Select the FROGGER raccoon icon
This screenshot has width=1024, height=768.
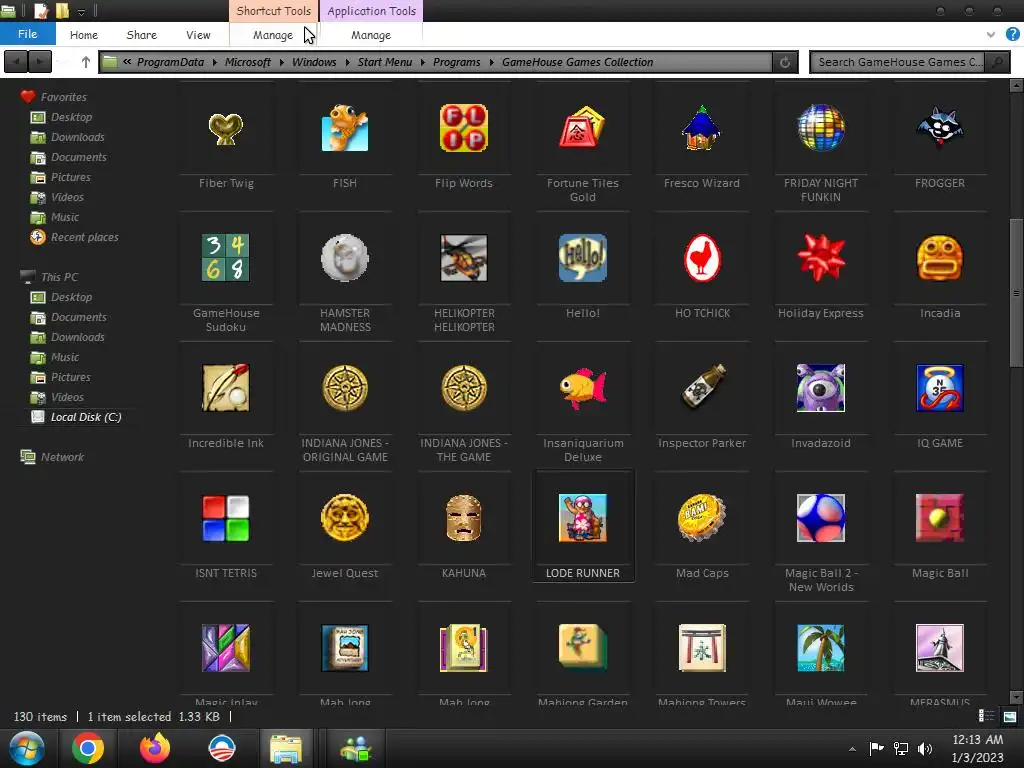(940, 128)
